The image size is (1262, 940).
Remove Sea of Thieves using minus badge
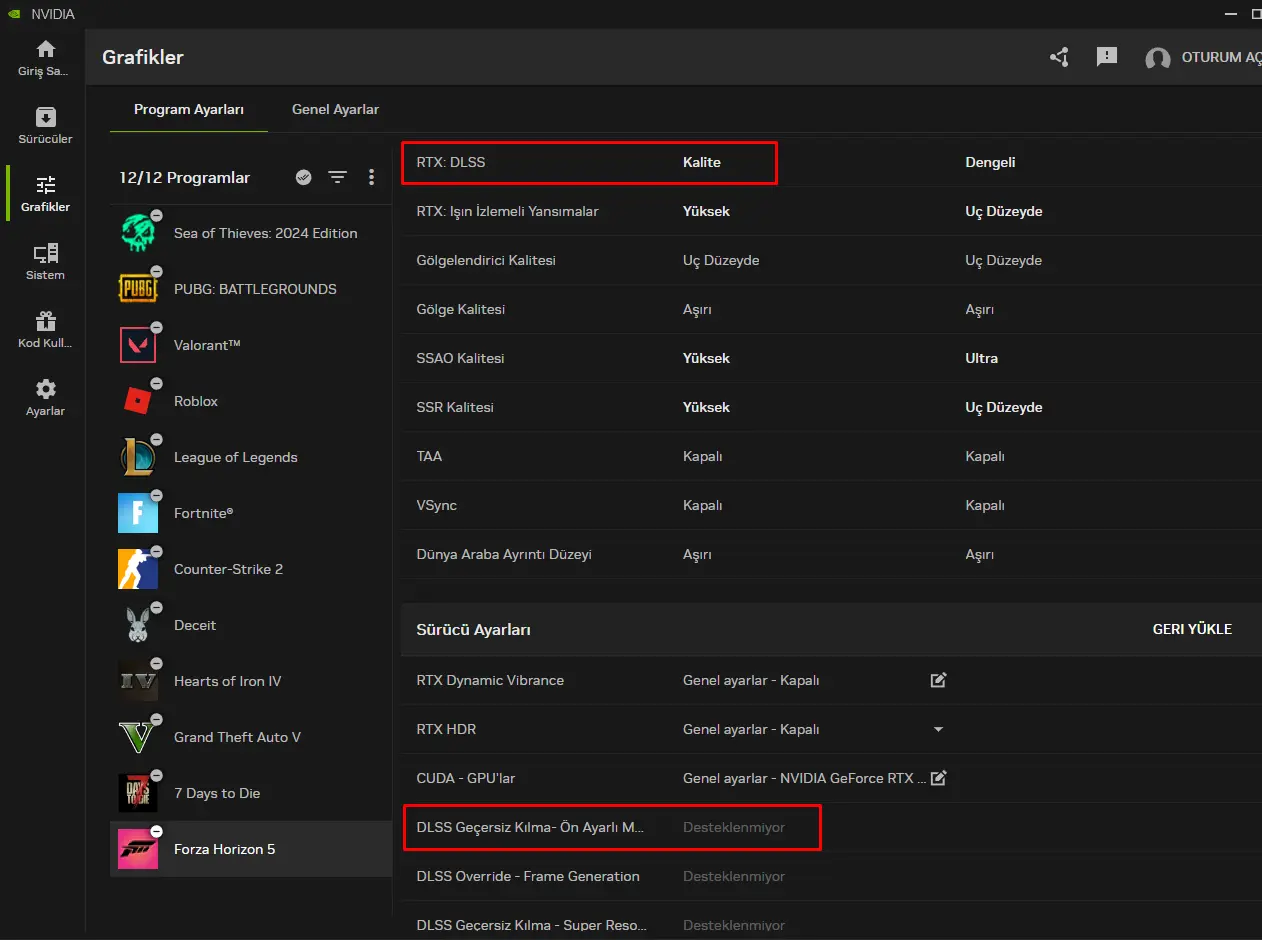pyautogui.click(x=157, y=216)
